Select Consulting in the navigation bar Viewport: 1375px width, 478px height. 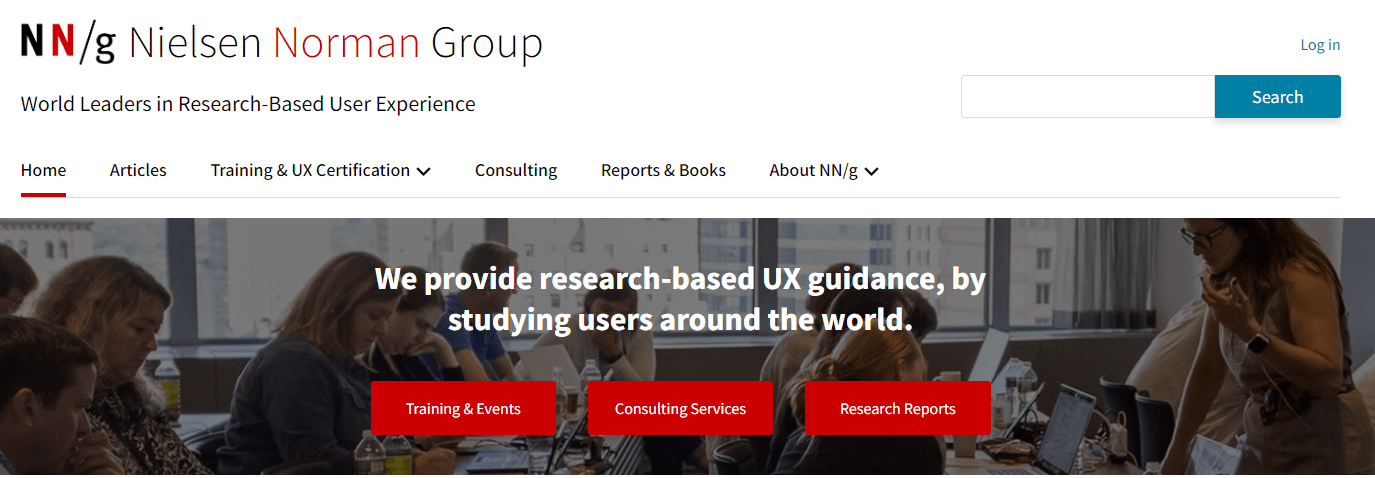[516, 170]
